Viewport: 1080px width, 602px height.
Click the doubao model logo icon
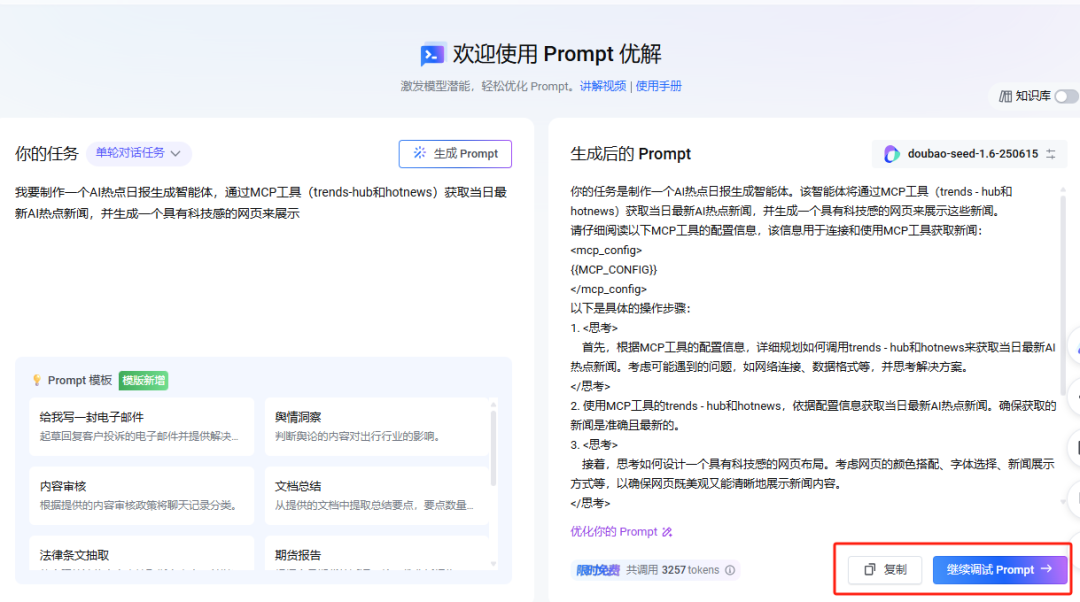click(891, 154)
